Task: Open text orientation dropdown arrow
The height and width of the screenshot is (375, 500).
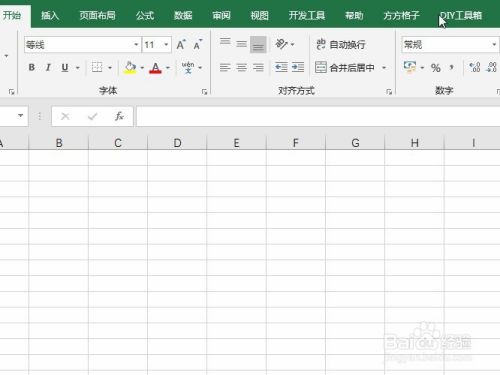Action: [293, 44]
